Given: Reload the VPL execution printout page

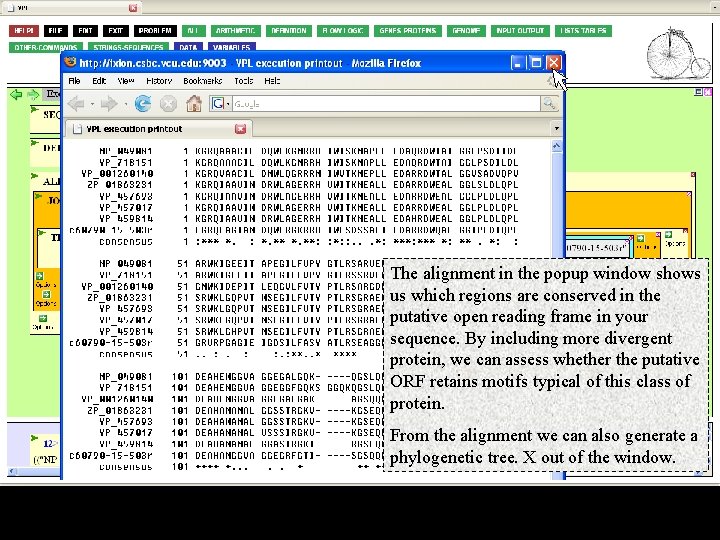Looking at the screenshot, I should (143, 104).
